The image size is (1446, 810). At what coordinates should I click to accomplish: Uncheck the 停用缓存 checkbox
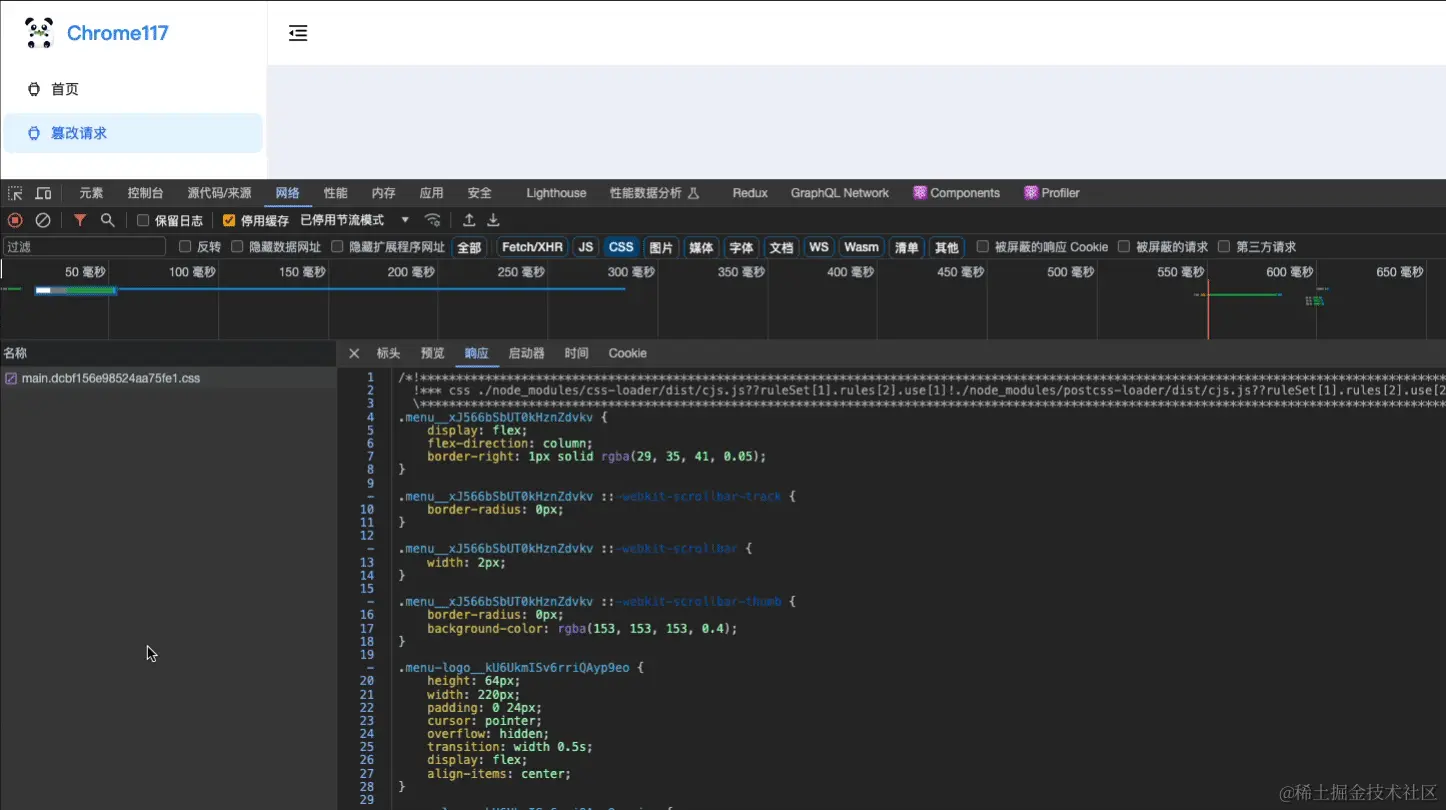(227, 220)
